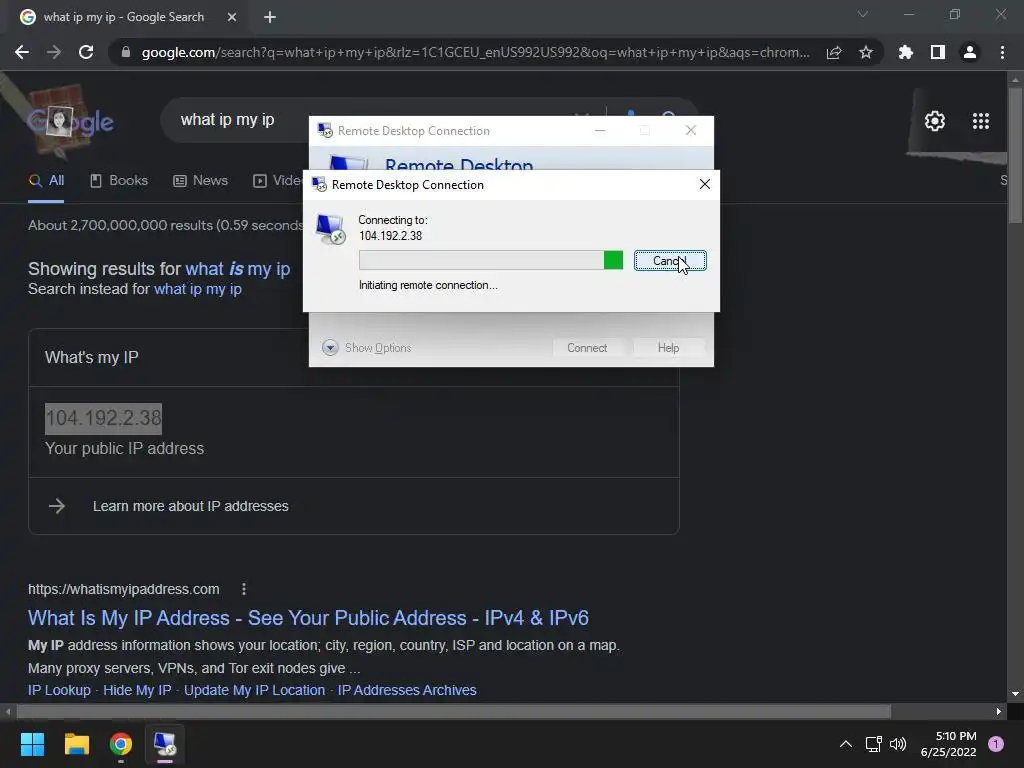Image resolution: width=1024 pixels, height=768 pixels.
Task: Switch to News results tab
Action: coord(200,181)
